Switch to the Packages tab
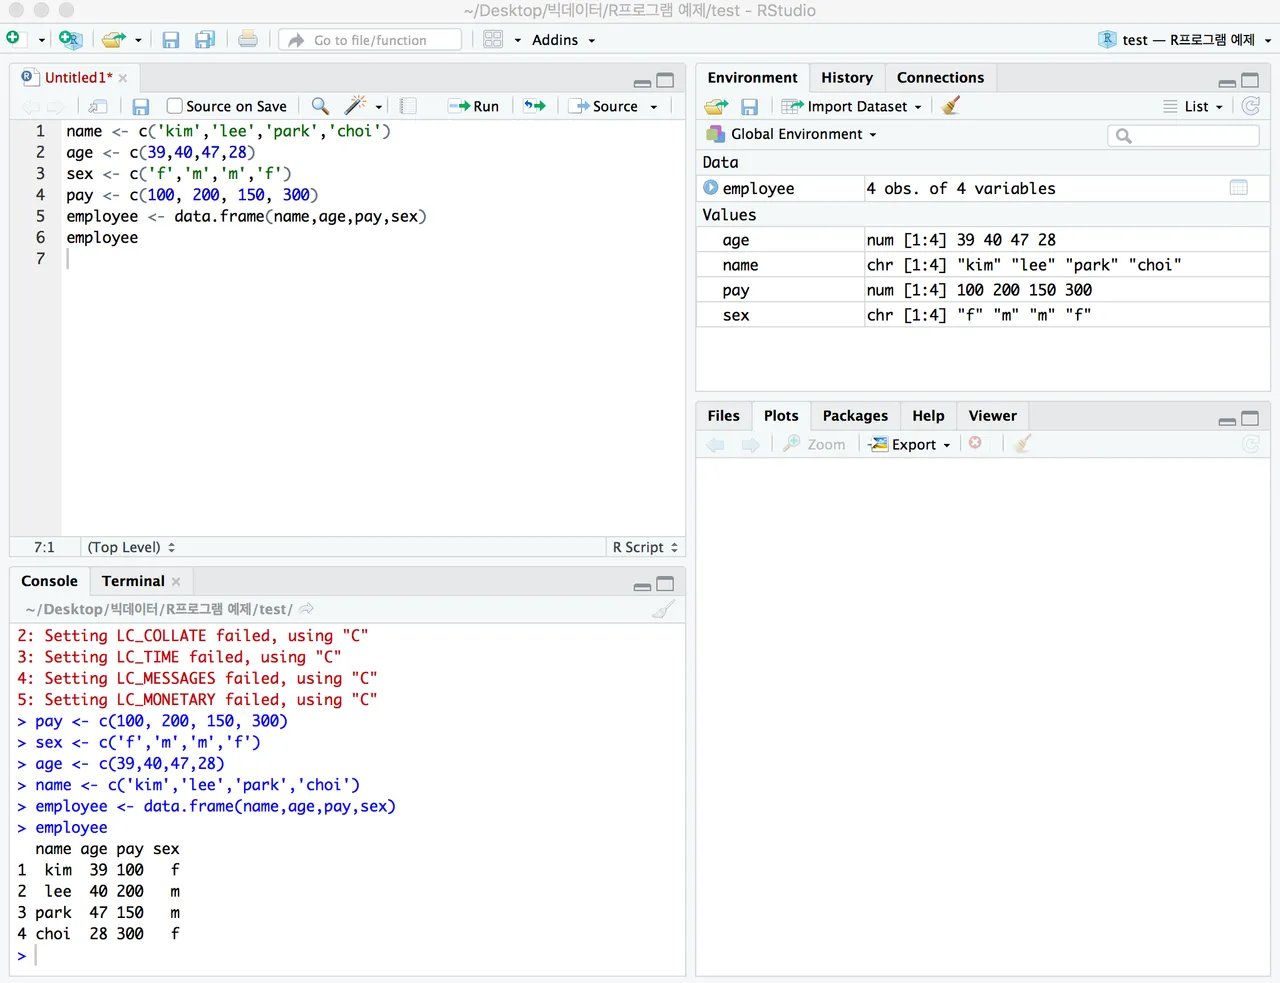 pyautogui.click(x=855, y=415)
